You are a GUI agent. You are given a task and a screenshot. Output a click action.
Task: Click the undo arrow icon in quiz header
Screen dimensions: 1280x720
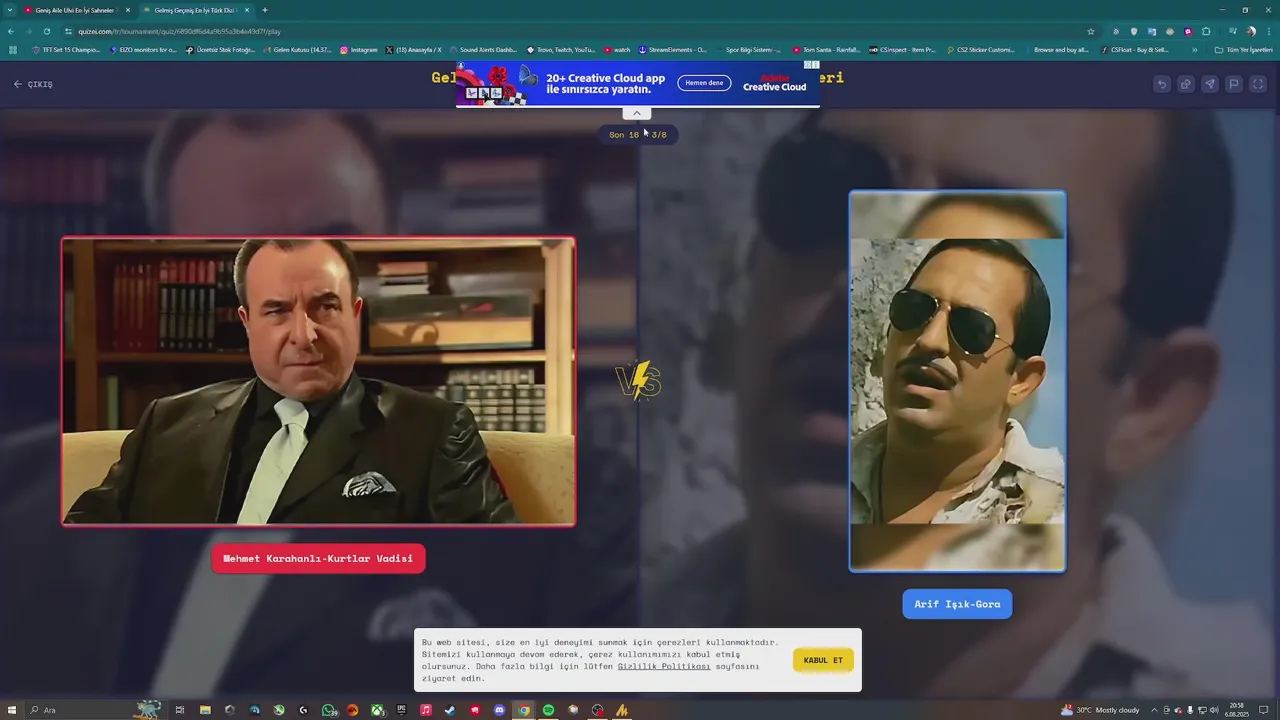point(1161,84)
